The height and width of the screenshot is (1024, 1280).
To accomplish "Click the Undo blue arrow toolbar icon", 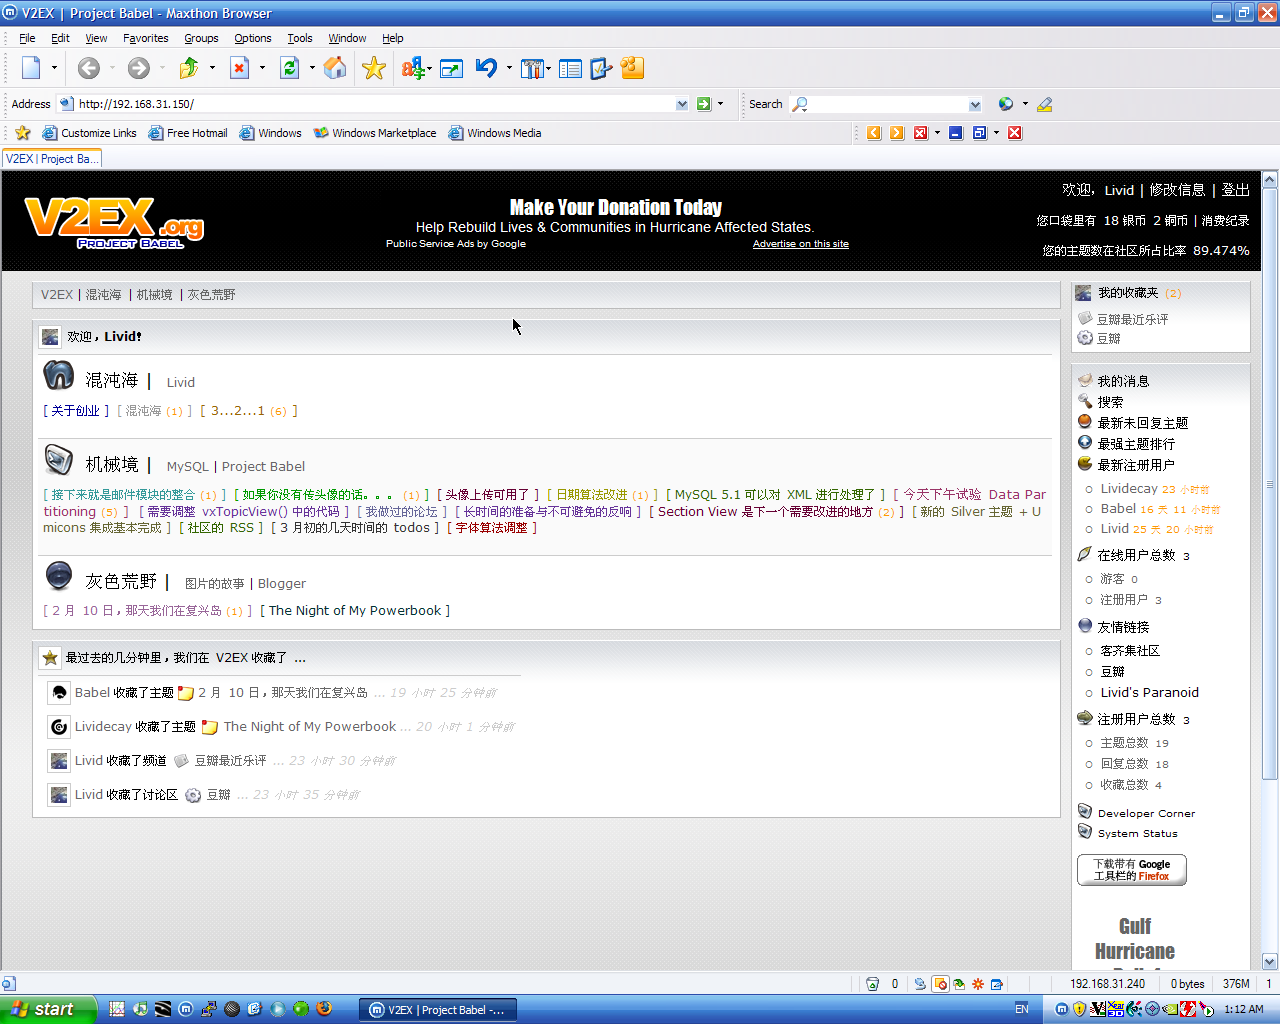I will click(486, 68).
